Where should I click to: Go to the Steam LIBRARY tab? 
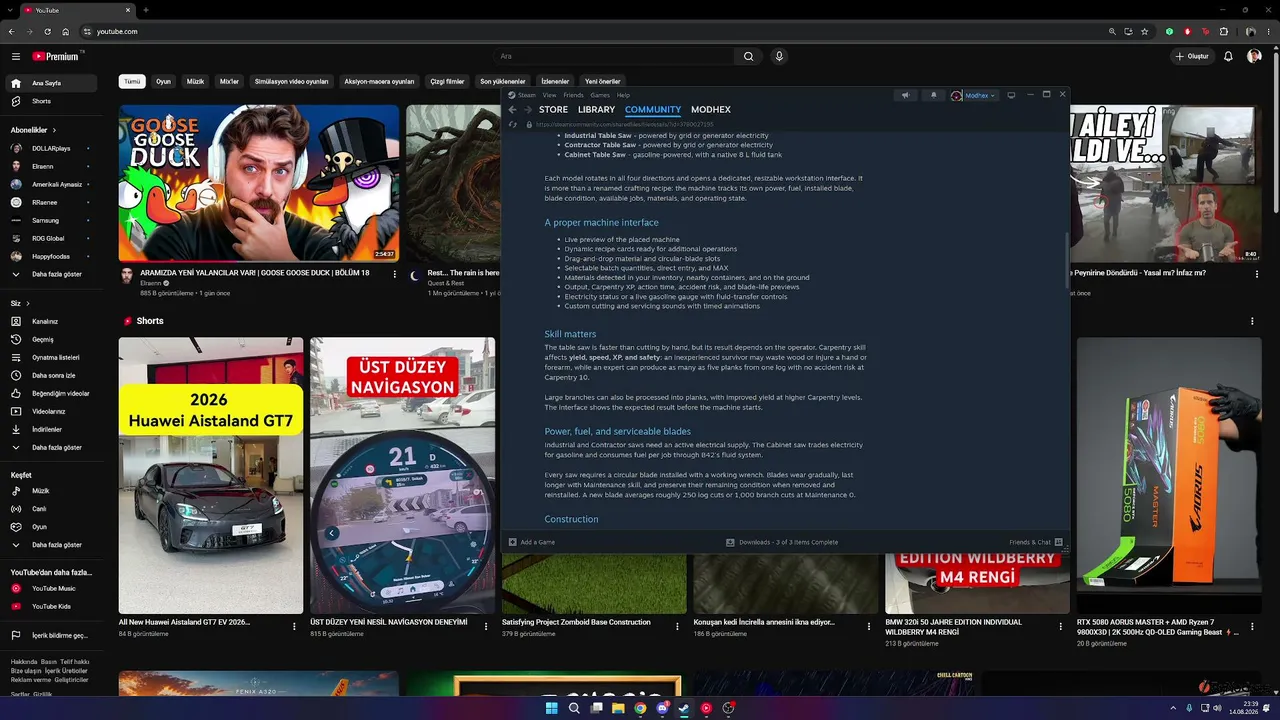(596, 110)
